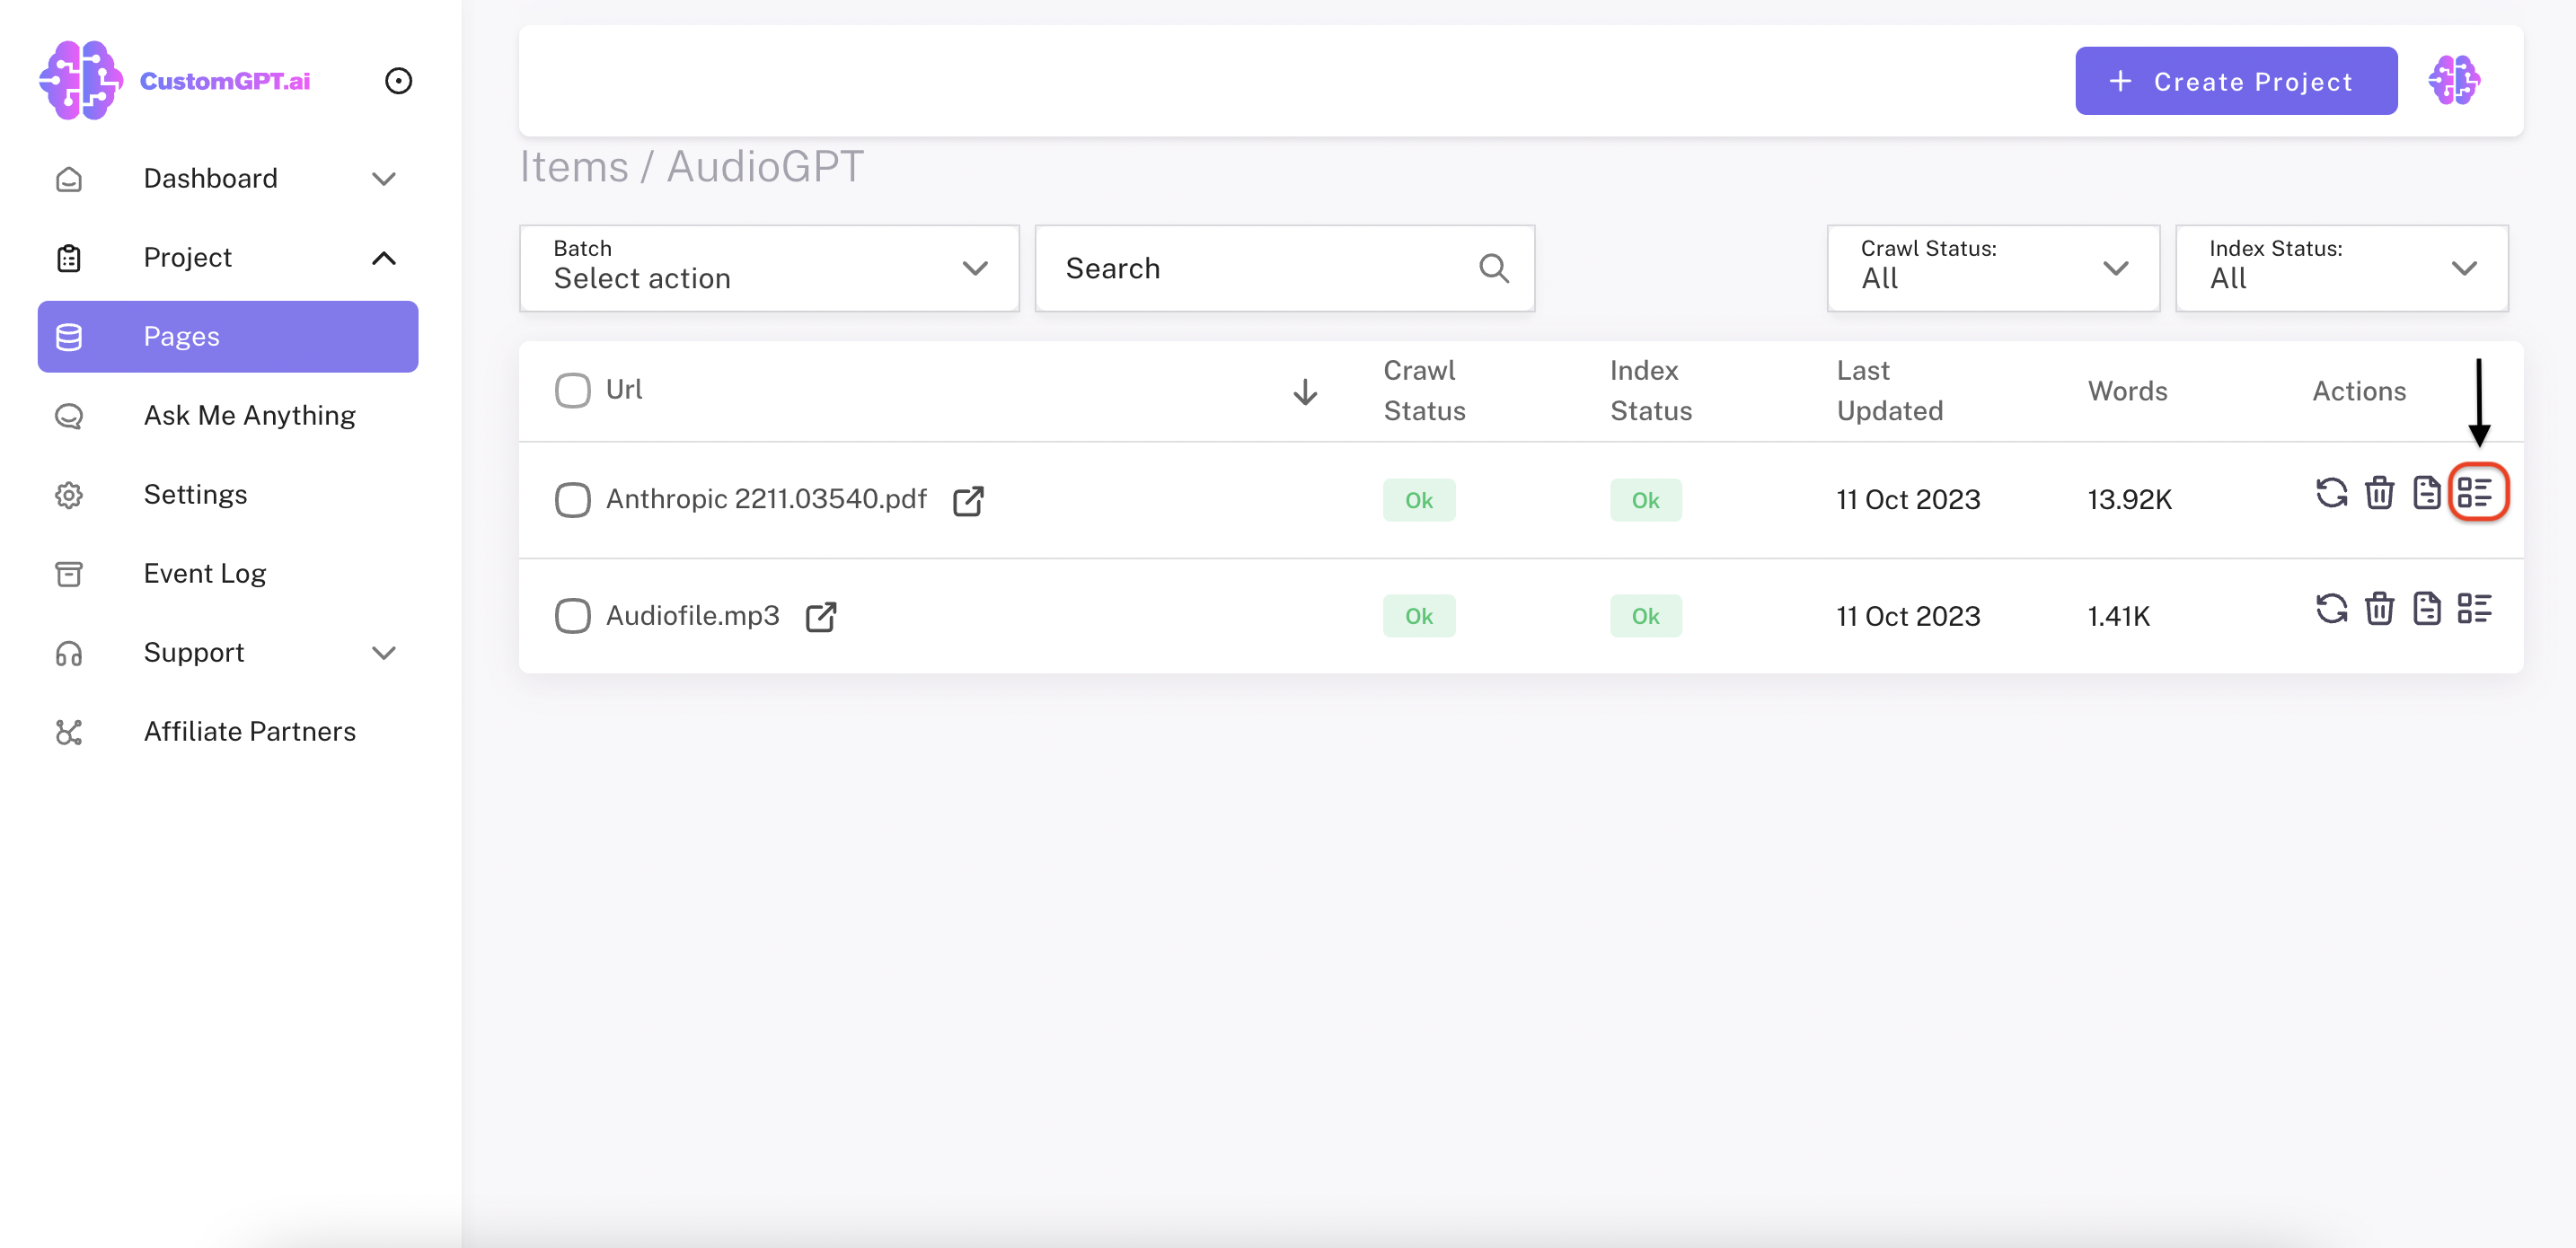Check the select-all Url header checkbox
The height and width of the screenshot is (1248, 2576).
572,390
